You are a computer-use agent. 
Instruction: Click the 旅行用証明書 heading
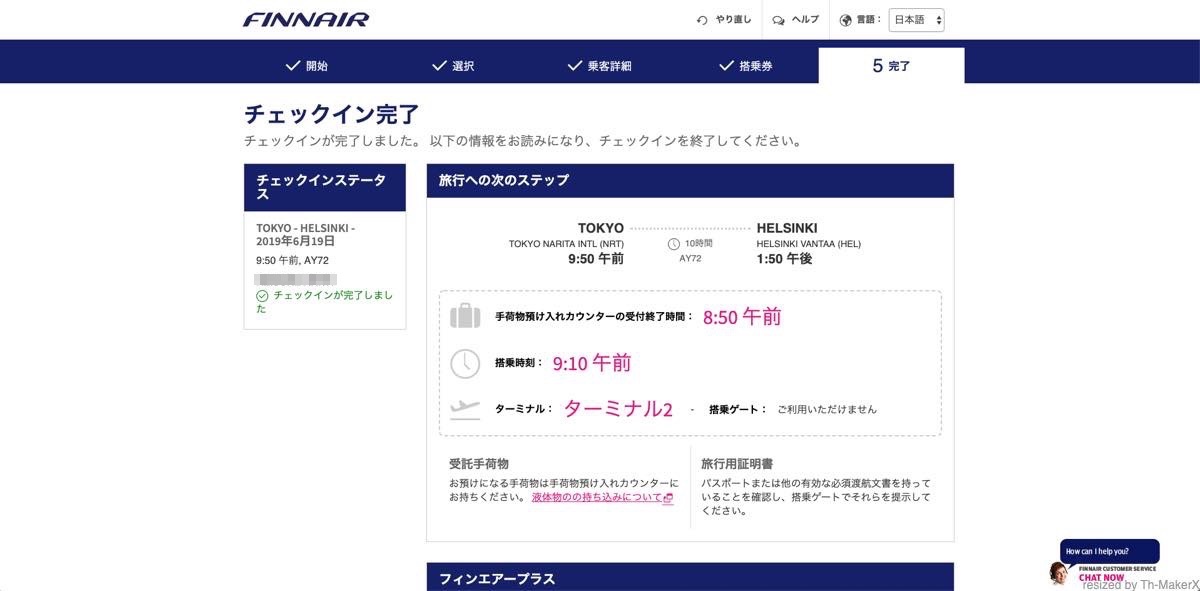pyautogui.click(x=737, y=464)
